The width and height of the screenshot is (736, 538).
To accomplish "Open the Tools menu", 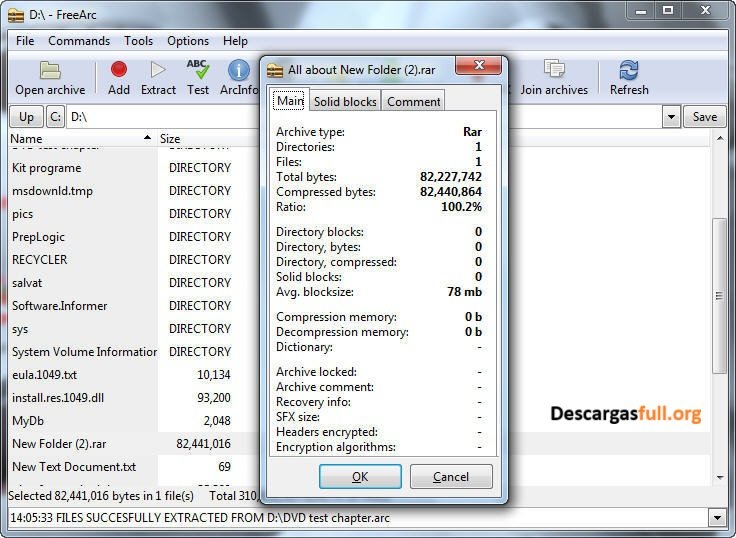I will click(x=139, y=41).
